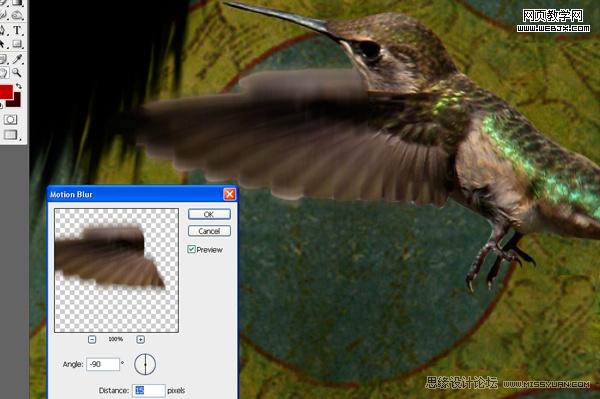Select the Pen tool
Image resolution: width=600 pixels, height=399 pixels.
click(x=3, y=30)
